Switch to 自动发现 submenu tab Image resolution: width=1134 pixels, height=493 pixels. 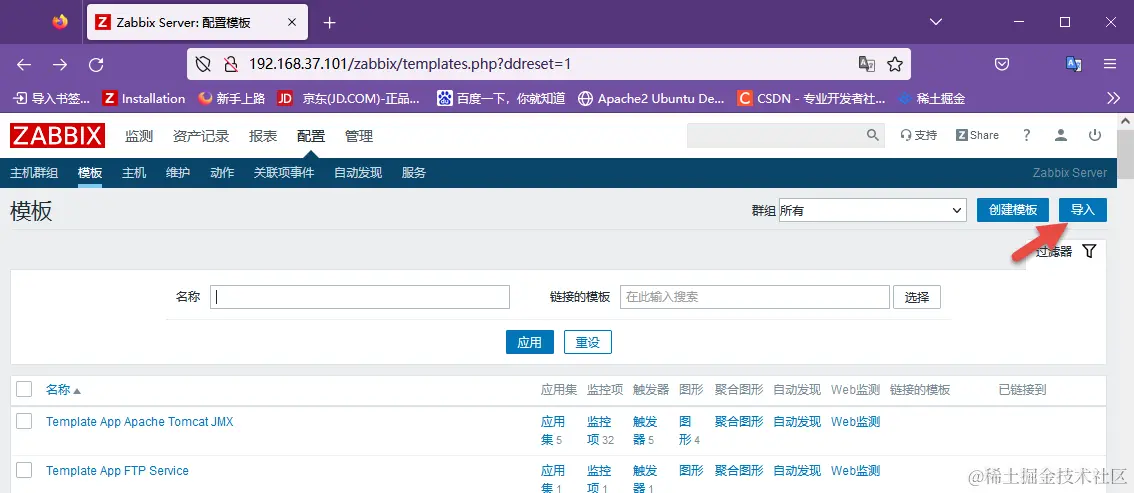coord(358,173)
